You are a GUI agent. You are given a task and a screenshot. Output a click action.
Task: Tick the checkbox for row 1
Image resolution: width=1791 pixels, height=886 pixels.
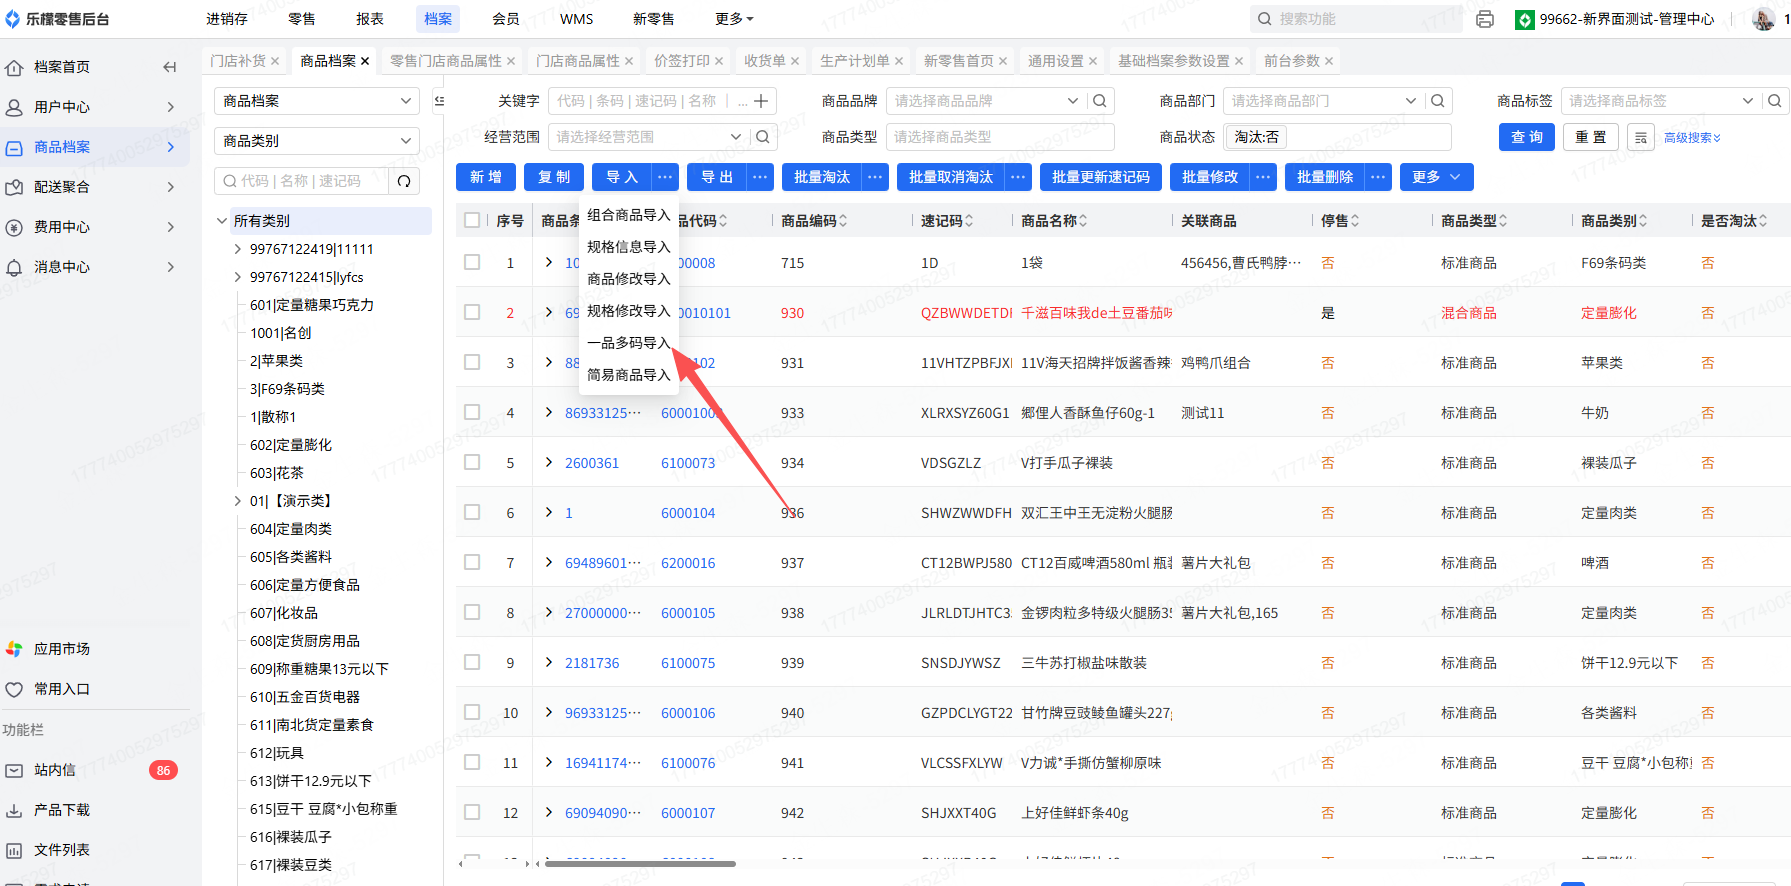pos(472,262)
